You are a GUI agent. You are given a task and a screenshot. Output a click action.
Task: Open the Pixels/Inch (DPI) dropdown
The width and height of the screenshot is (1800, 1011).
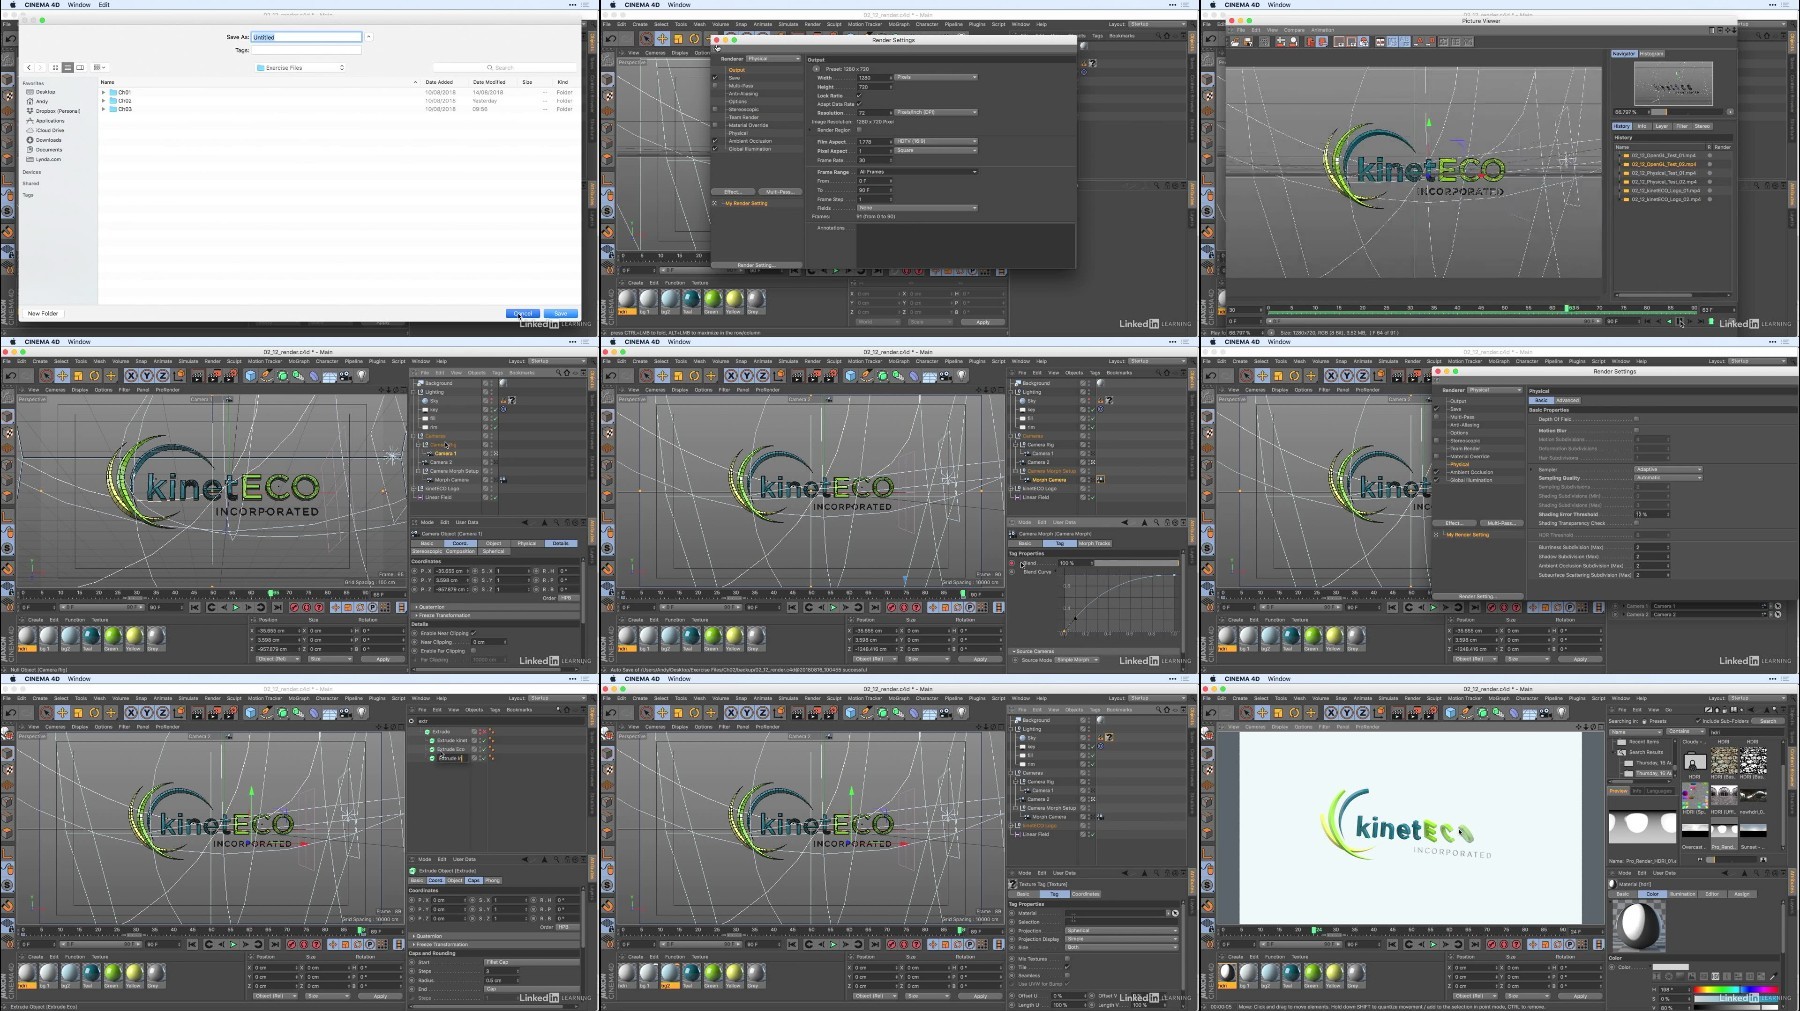coord(936,112)
